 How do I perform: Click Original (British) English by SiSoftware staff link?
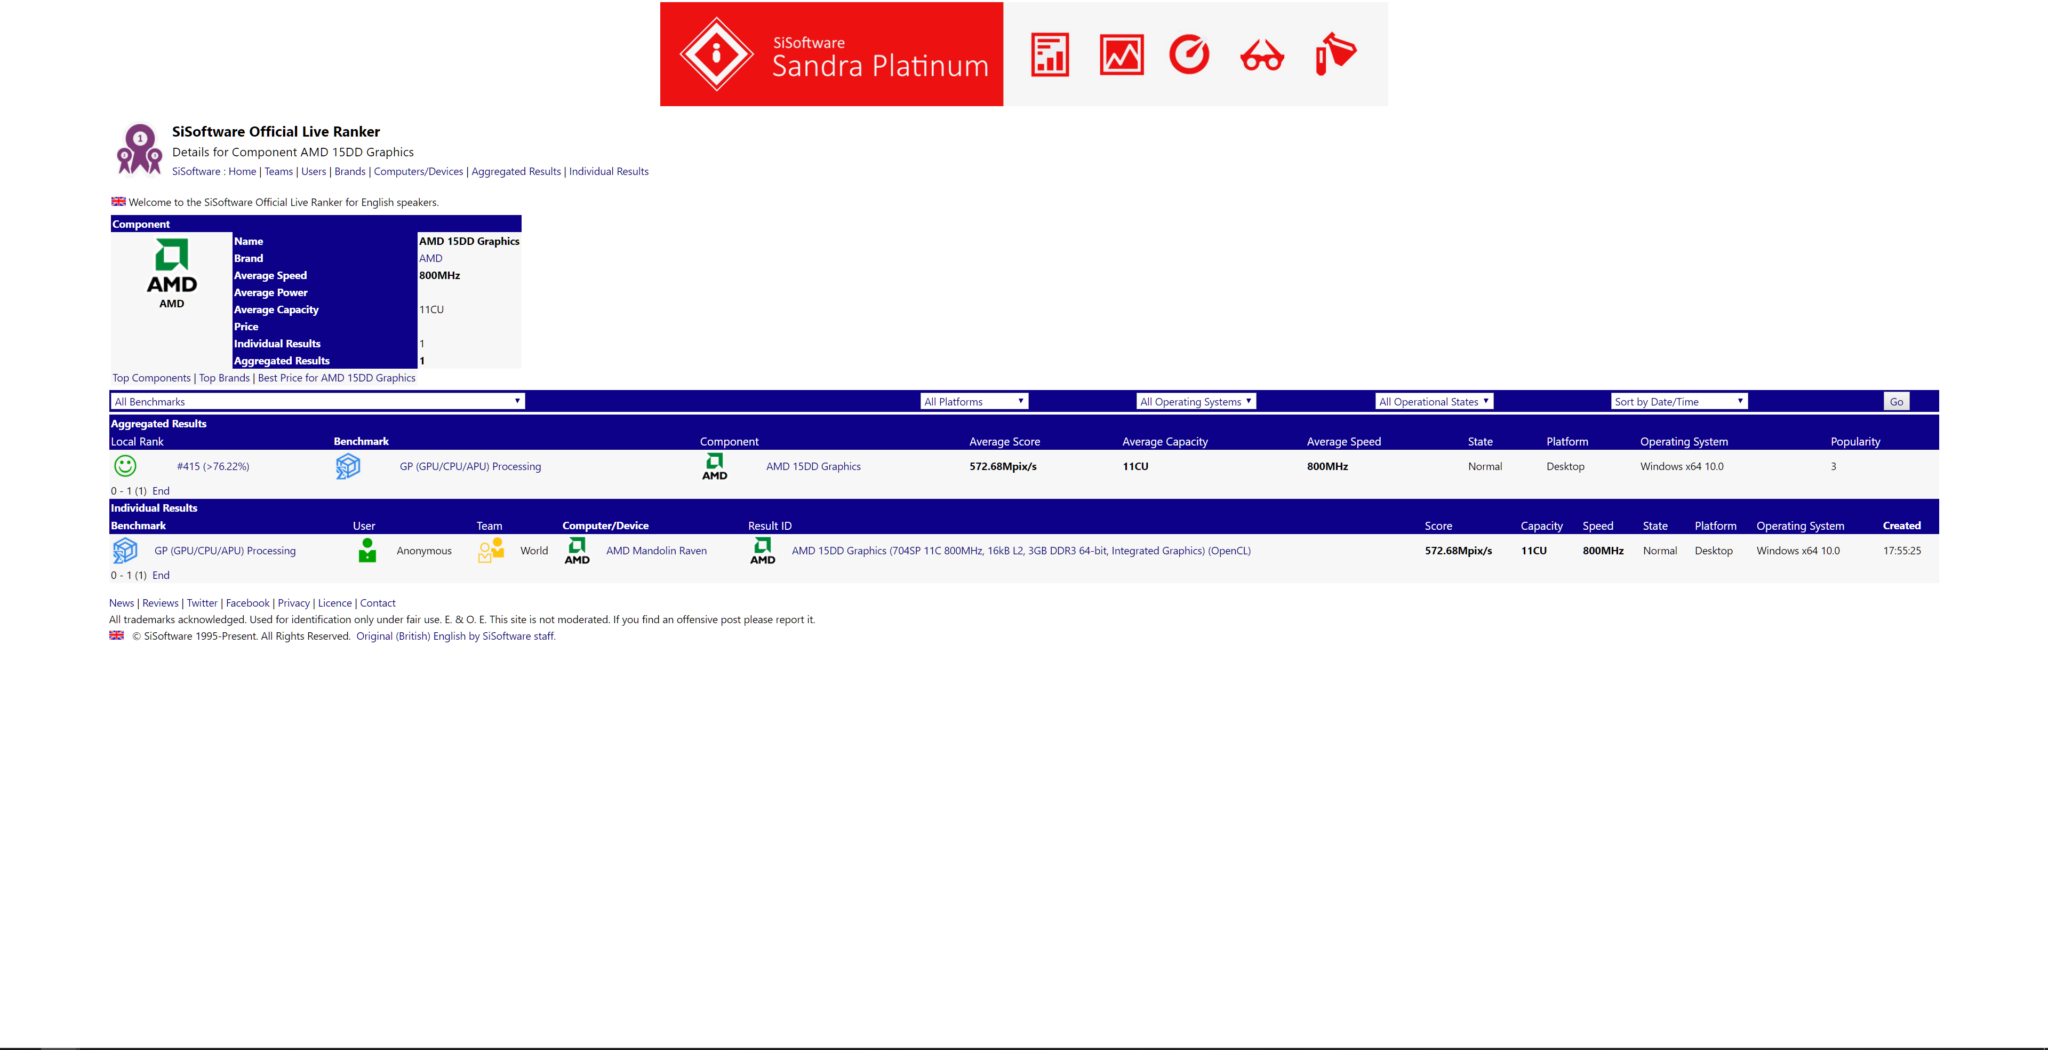(455, 636)
